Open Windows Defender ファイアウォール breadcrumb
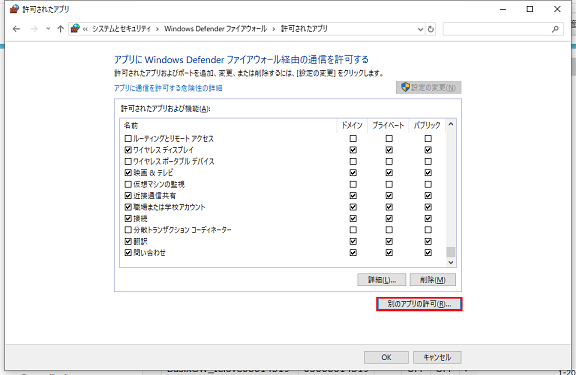This screenshot has width=576, height=375. [215, 29]
